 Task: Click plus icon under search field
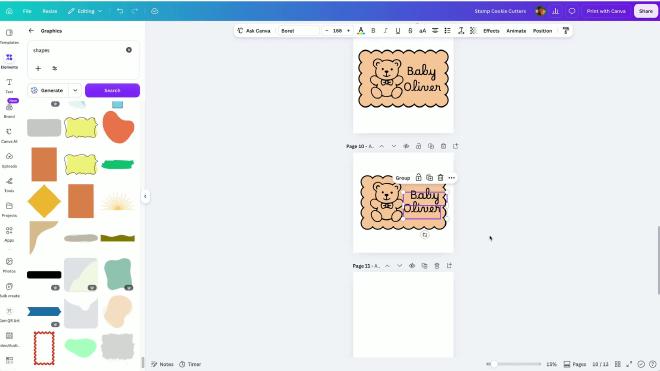pos(38,68)
